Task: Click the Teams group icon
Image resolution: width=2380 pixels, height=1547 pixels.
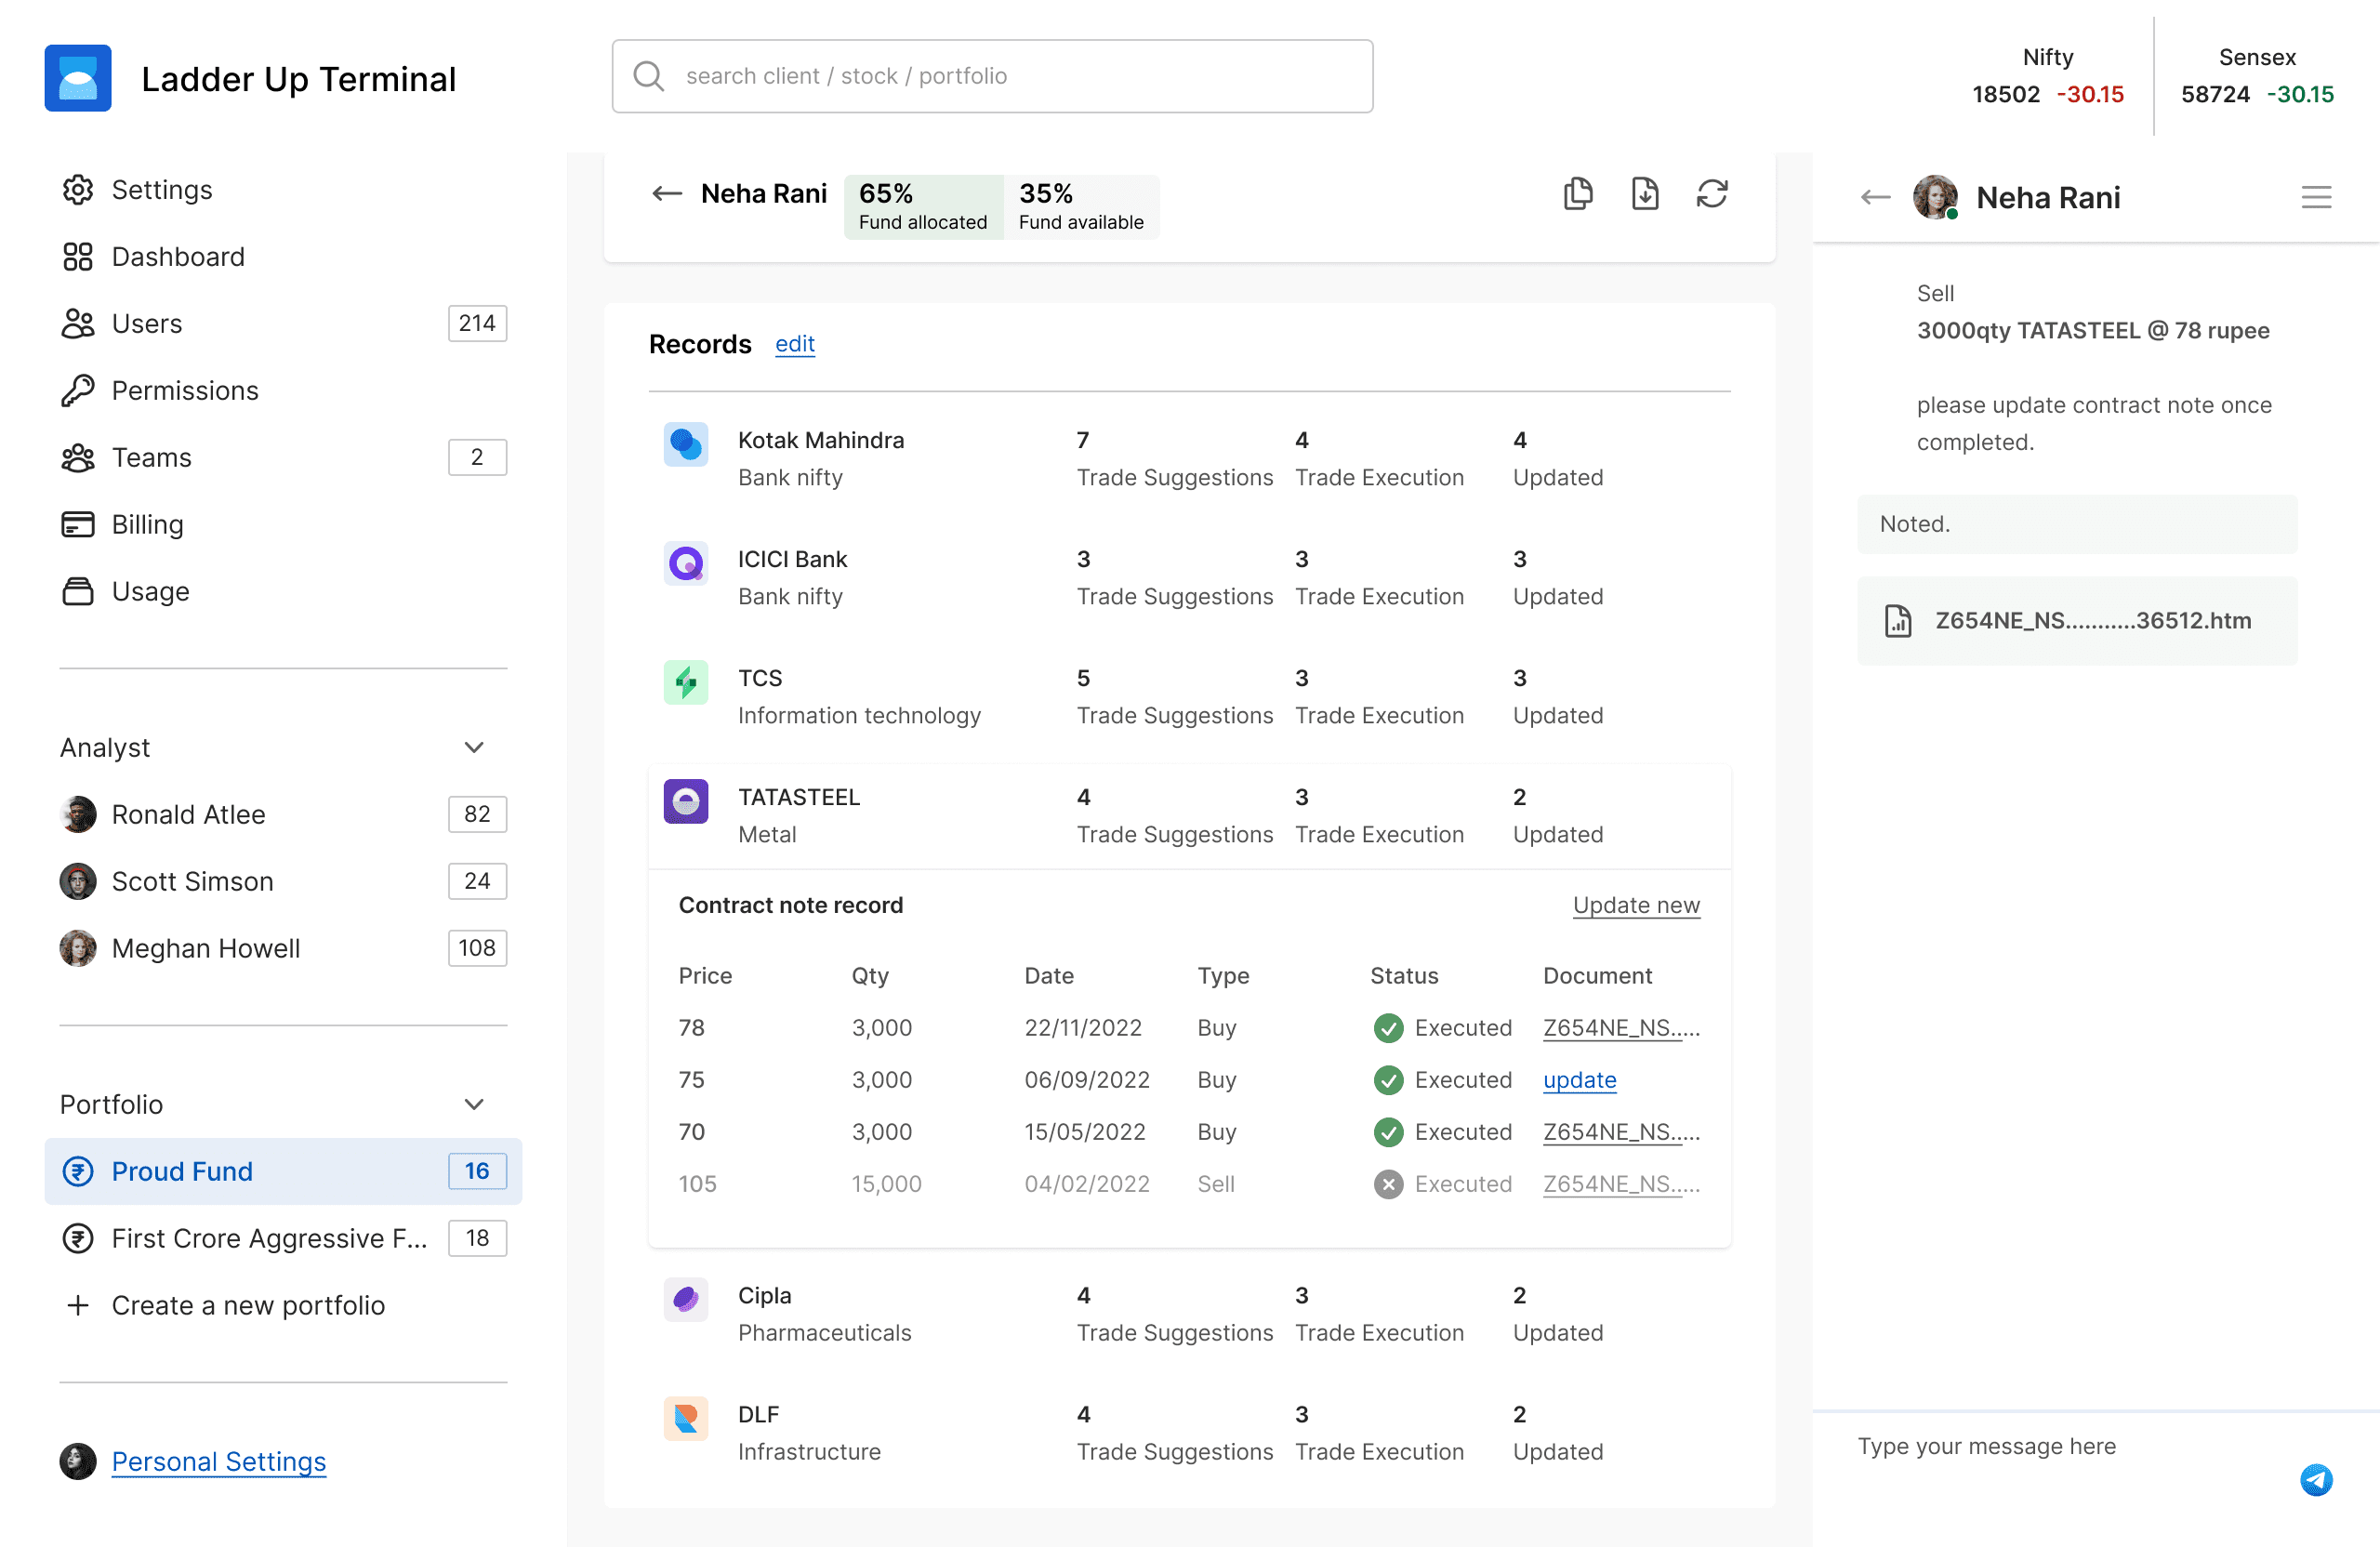Action: (78, 458)
